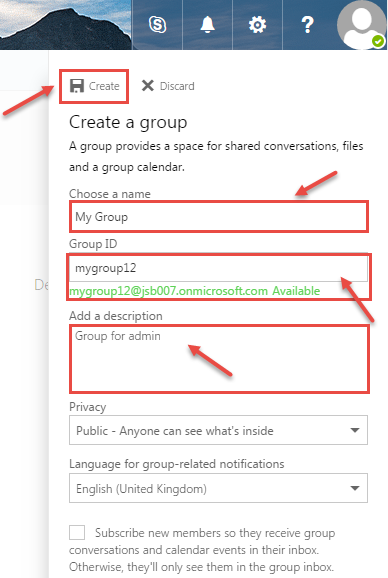Click the mountain header image
Image resolution: width=388 pixels, height=578 pixels.
(66, 25)
